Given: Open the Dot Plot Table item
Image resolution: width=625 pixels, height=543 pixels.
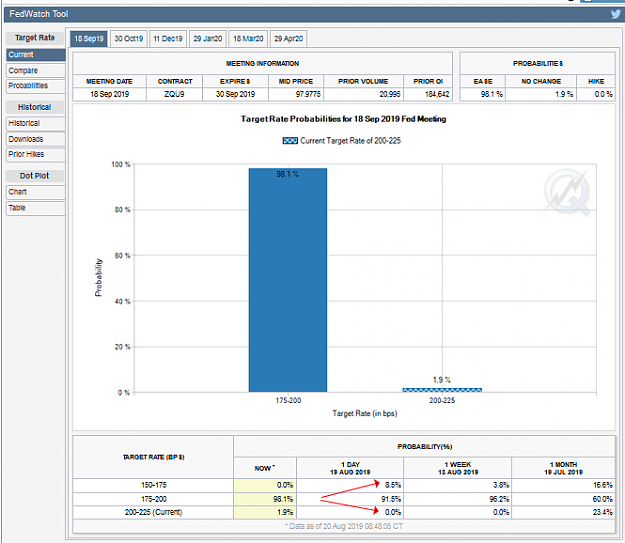Looking at the screenshot, I should click(36, 208).
